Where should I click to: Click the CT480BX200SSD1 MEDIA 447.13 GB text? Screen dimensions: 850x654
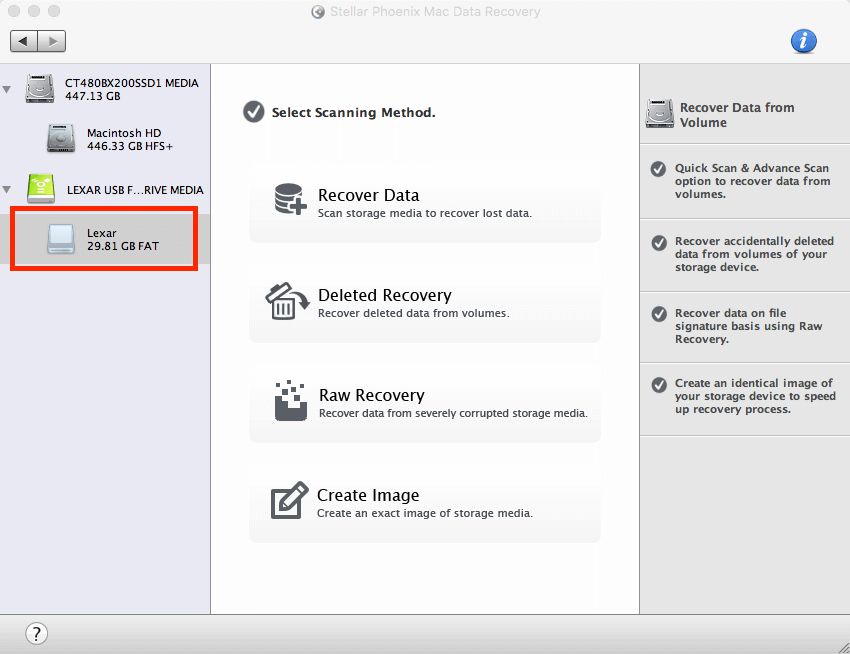131,89
